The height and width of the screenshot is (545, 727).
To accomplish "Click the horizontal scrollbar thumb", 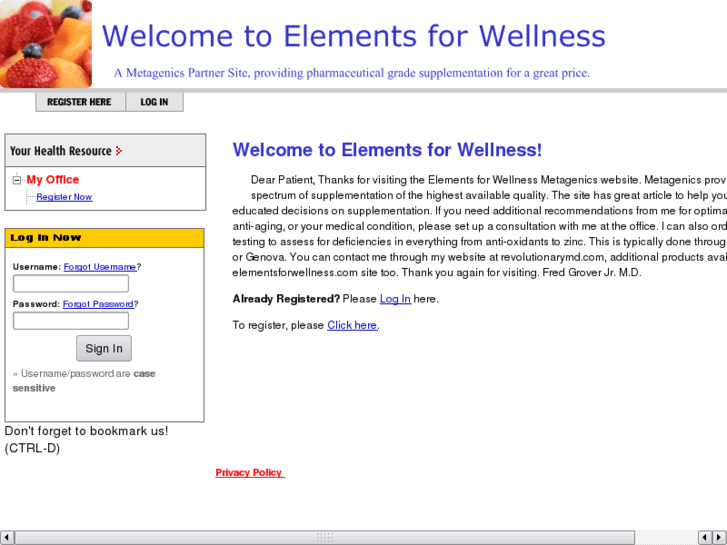I will [325, 538].
